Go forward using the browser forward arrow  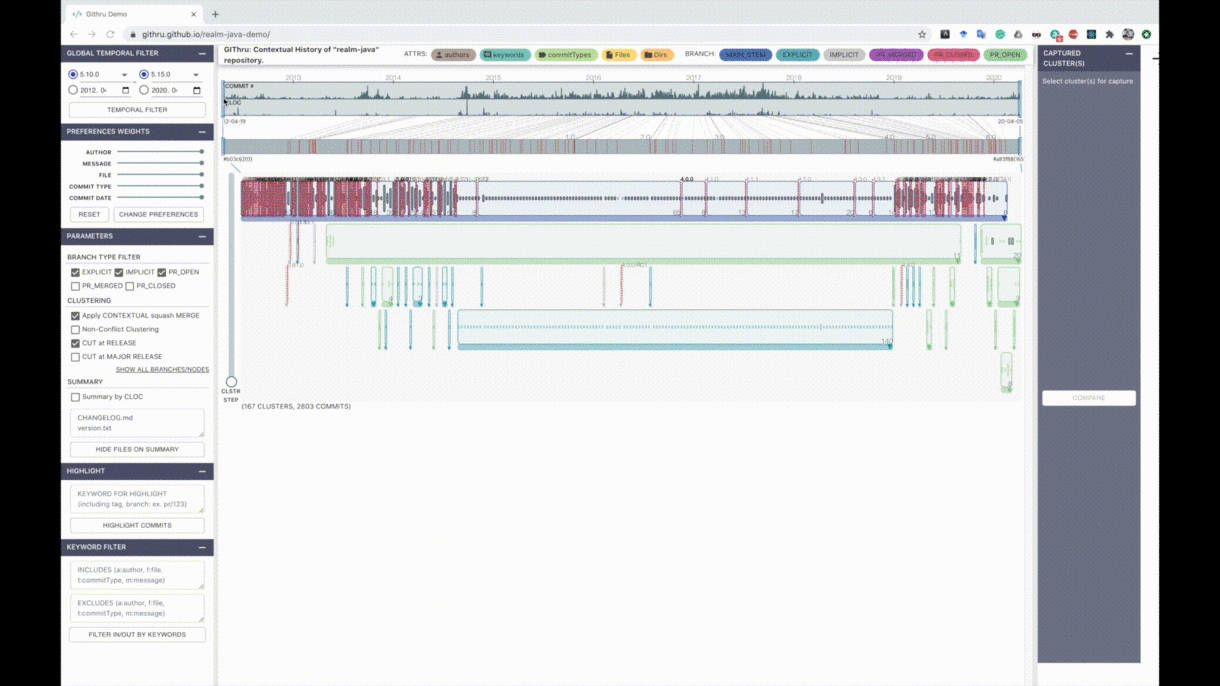pos(92,34)
